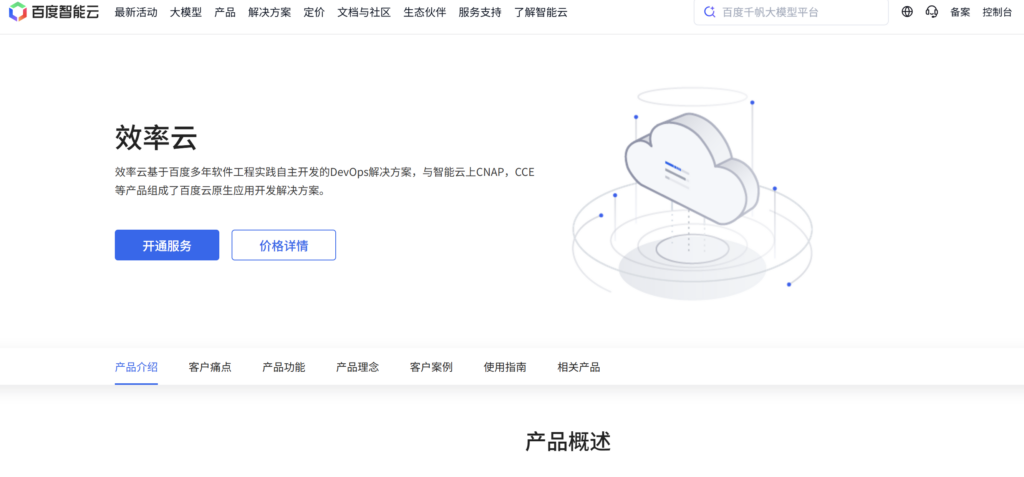Click the 备案 link
The image size is (1024, 477).
point(960,12)
